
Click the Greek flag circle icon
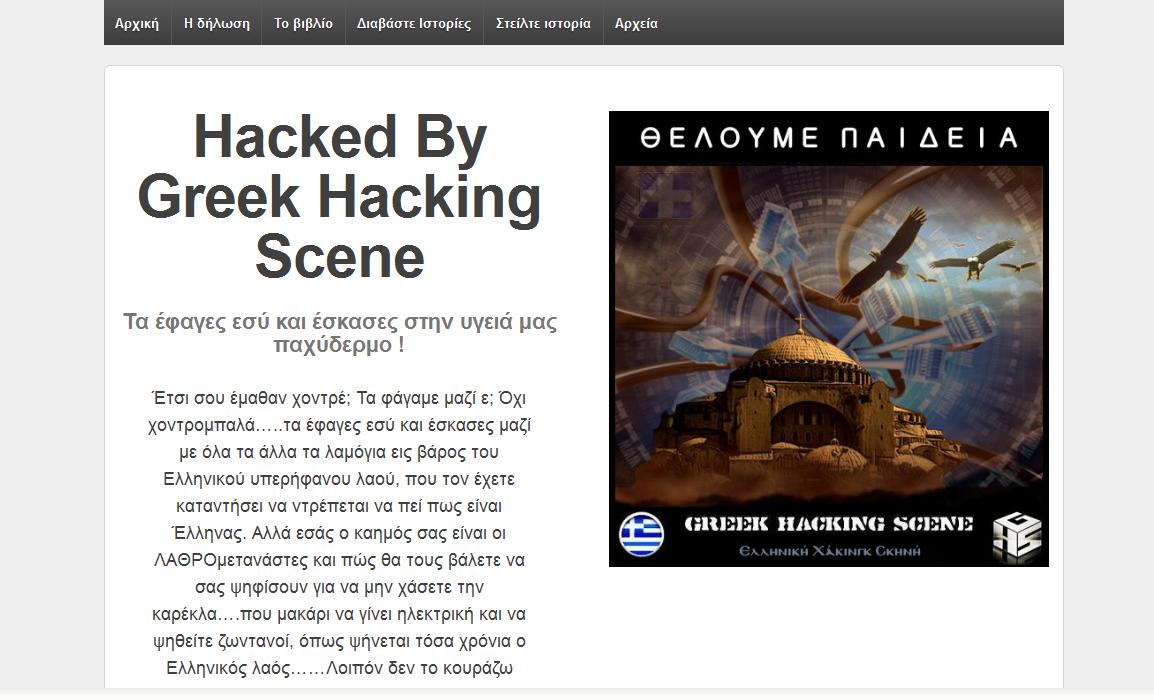[x=641, y=534]
